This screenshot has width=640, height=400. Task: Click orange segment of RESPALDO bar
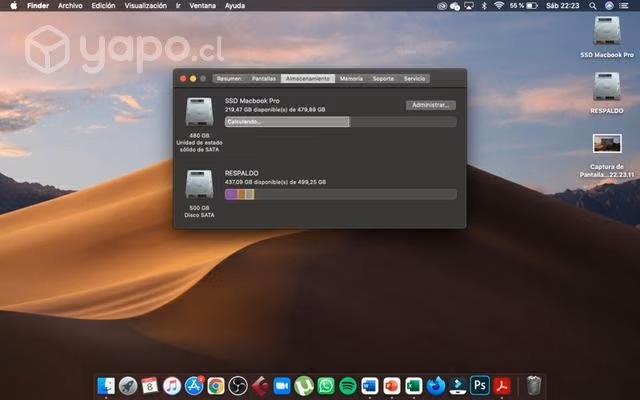coord(242,194)
